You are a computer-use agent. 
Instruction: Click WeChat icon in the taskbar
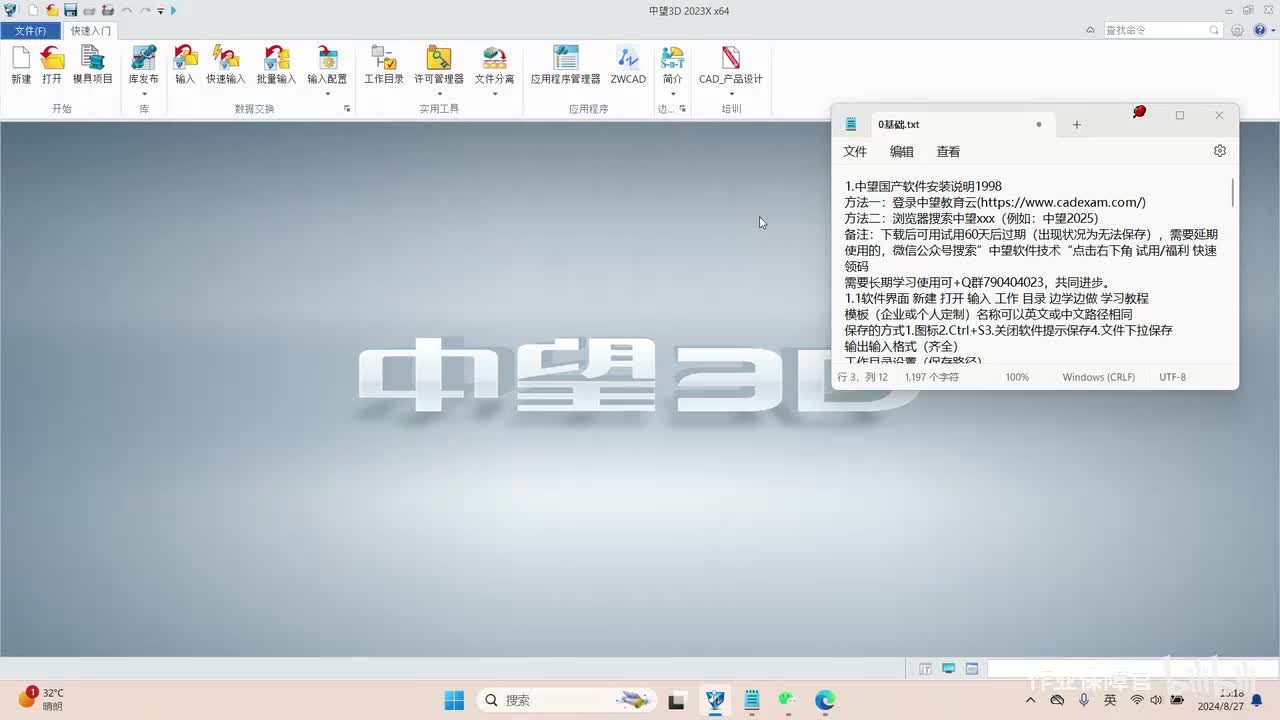pos(788,700)
